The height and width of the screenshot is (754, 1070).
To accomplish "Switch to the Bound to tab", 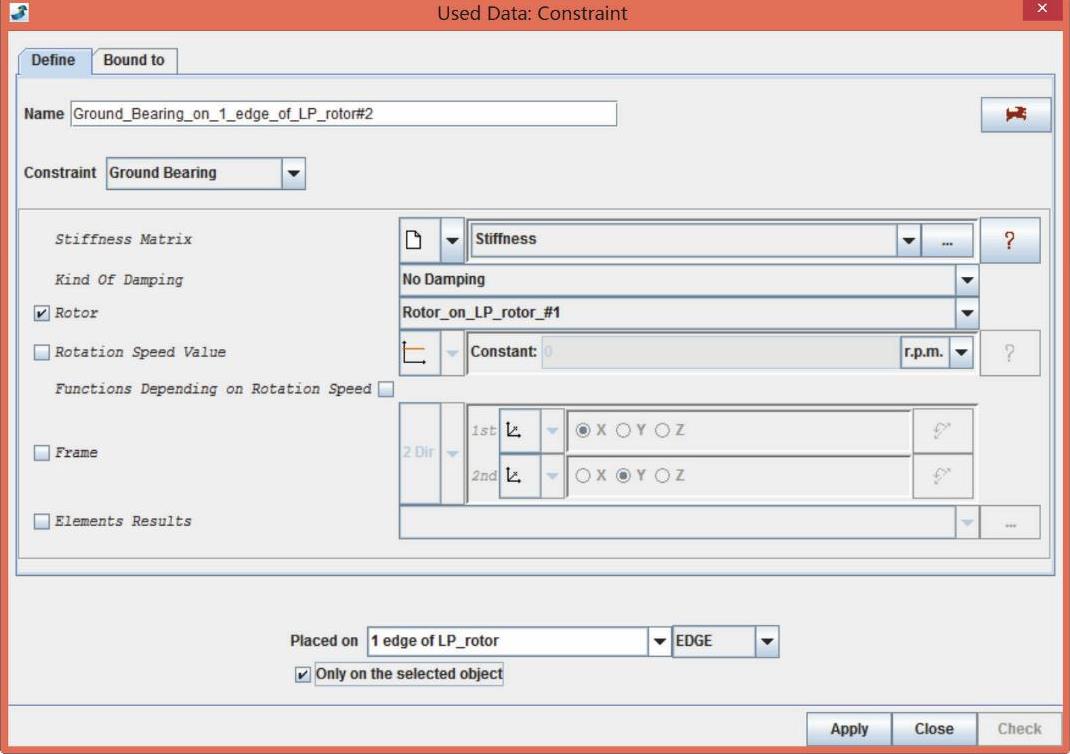I will point(134,60).
